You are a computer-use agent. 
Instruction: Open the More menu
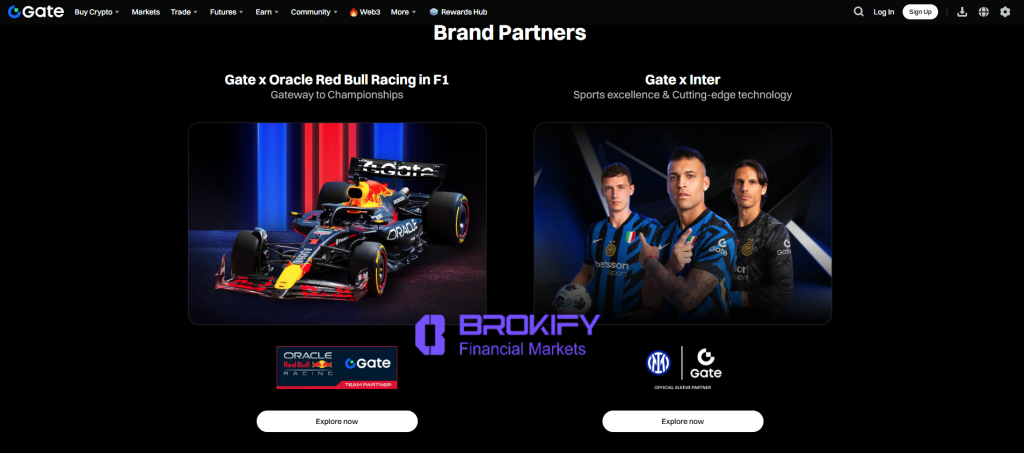[x=403, y=12]
